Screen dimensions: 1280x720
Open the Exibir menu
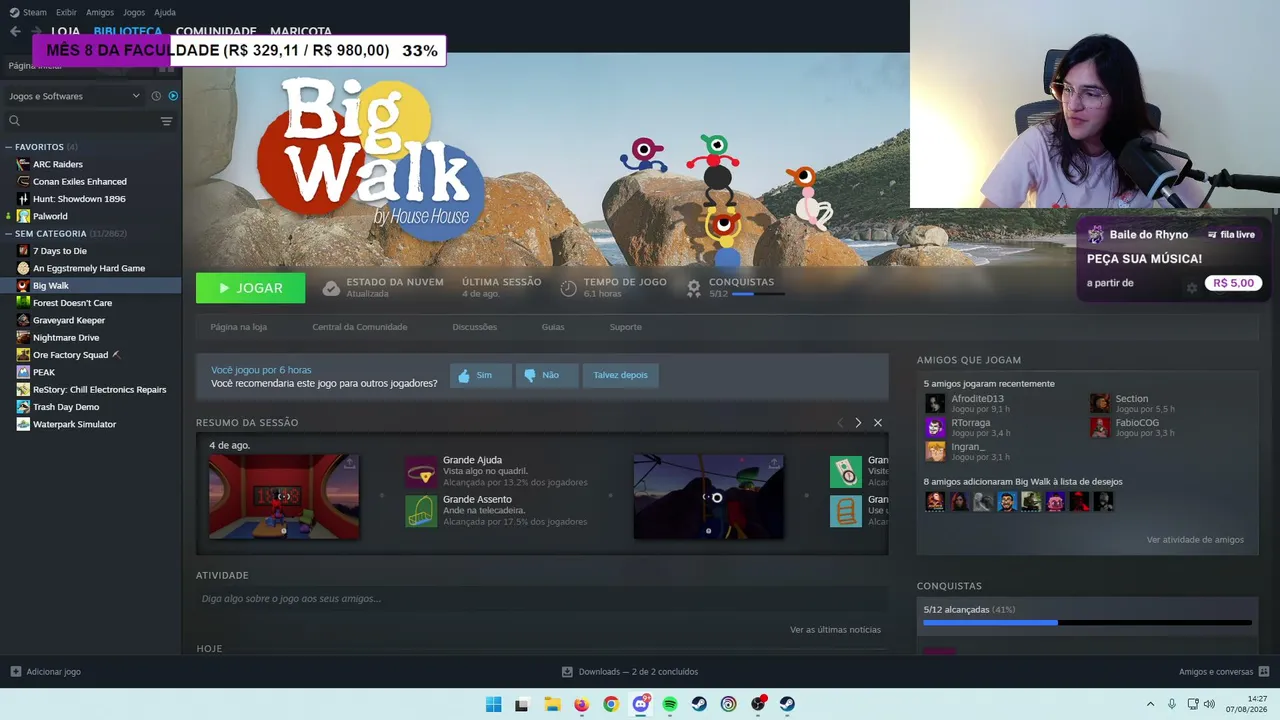66,12
